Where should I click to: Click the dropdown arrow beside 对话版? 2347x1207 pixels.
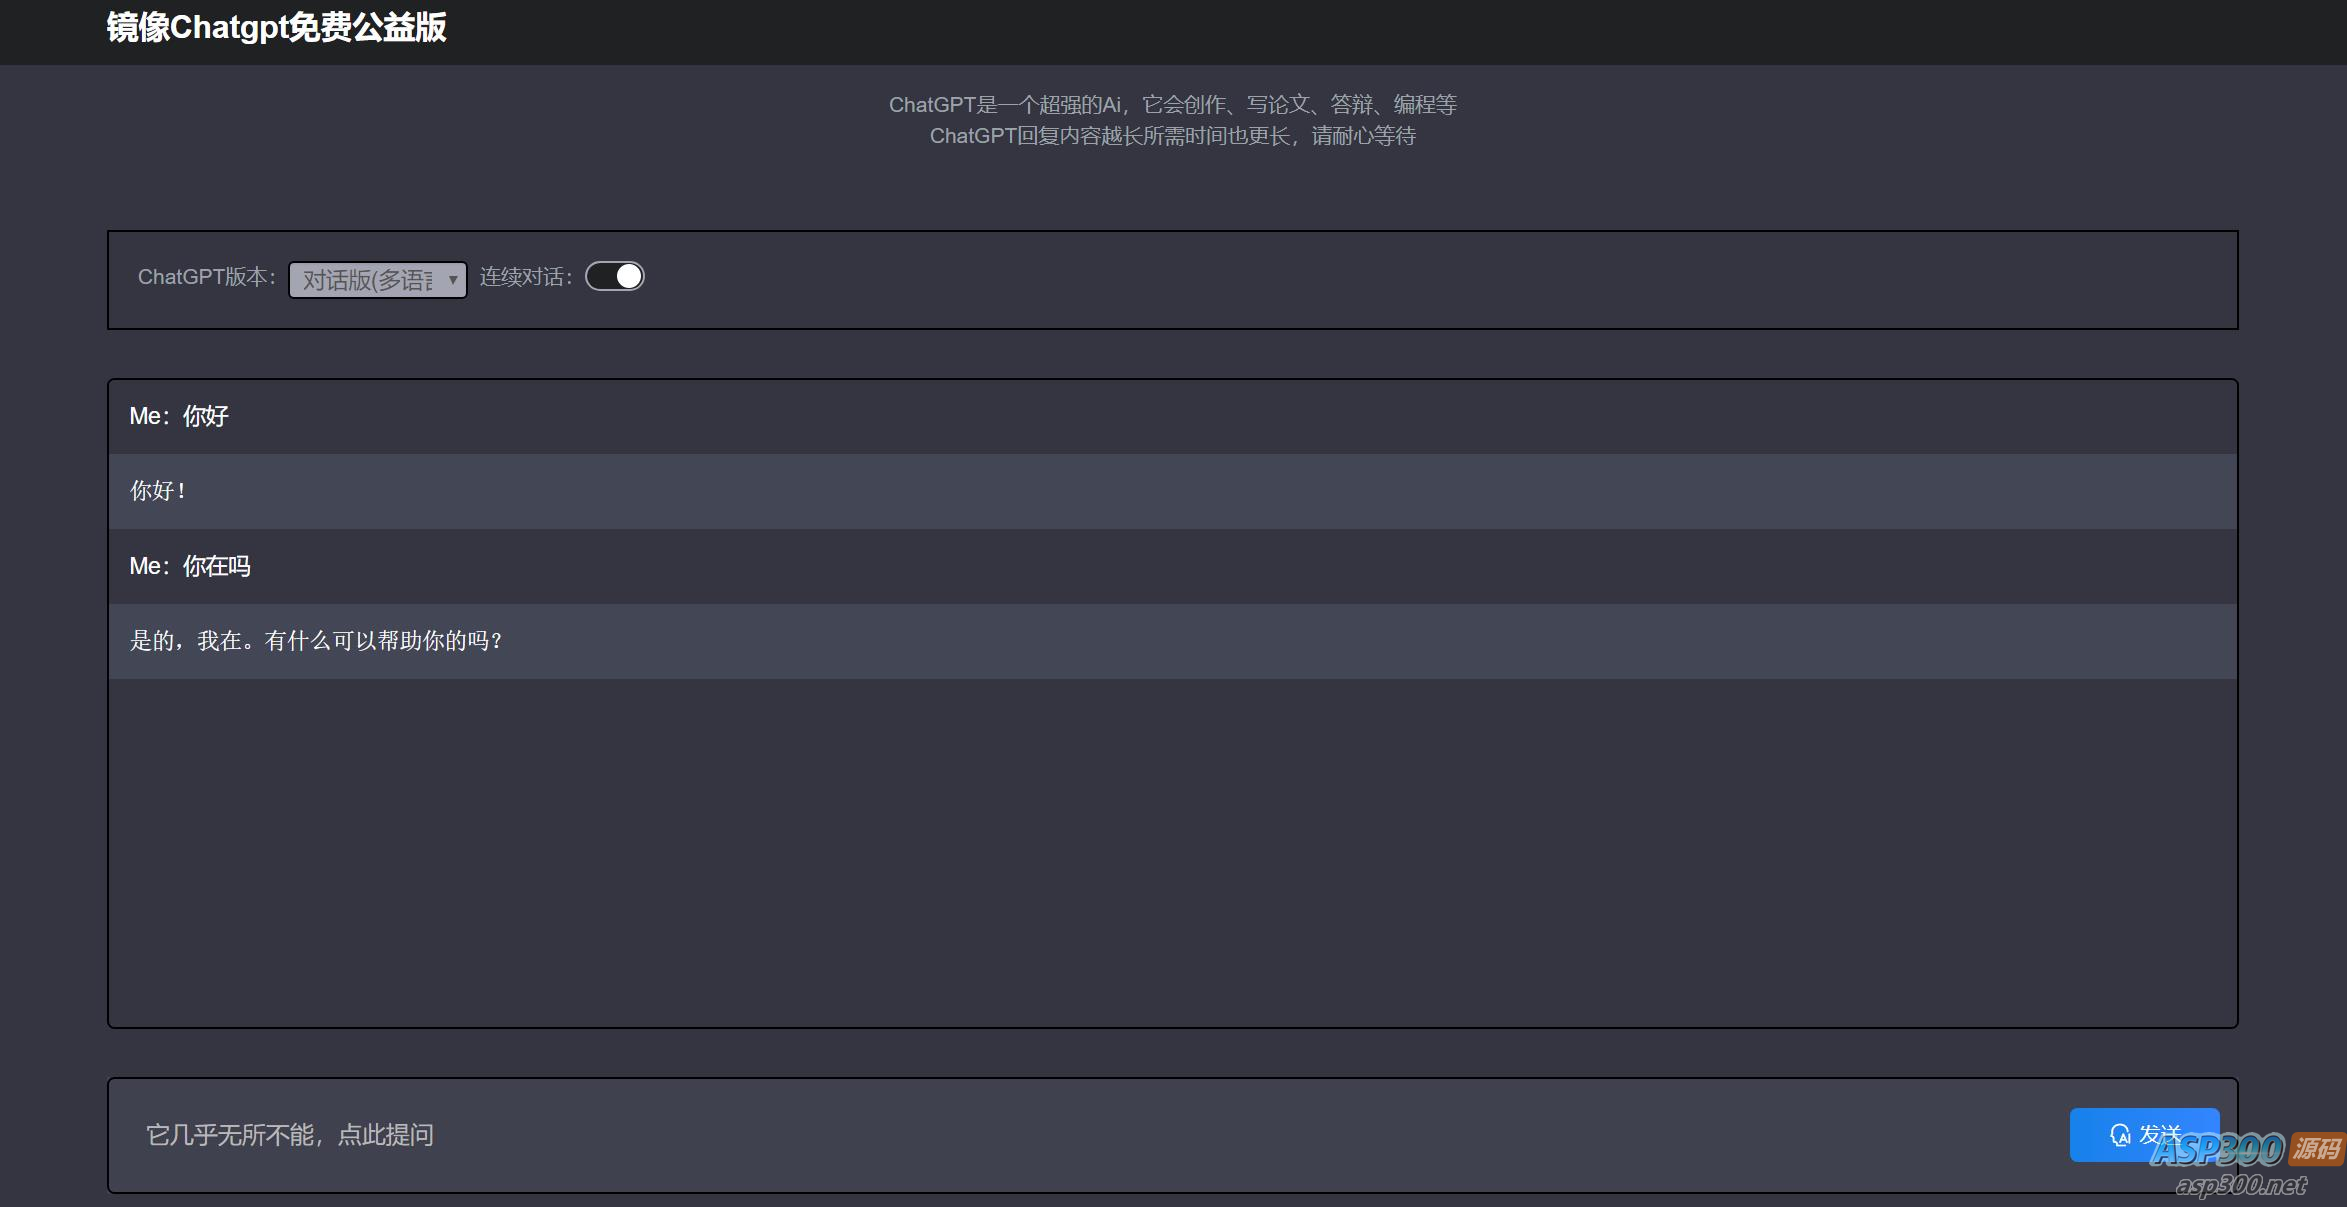coord(453,280)
